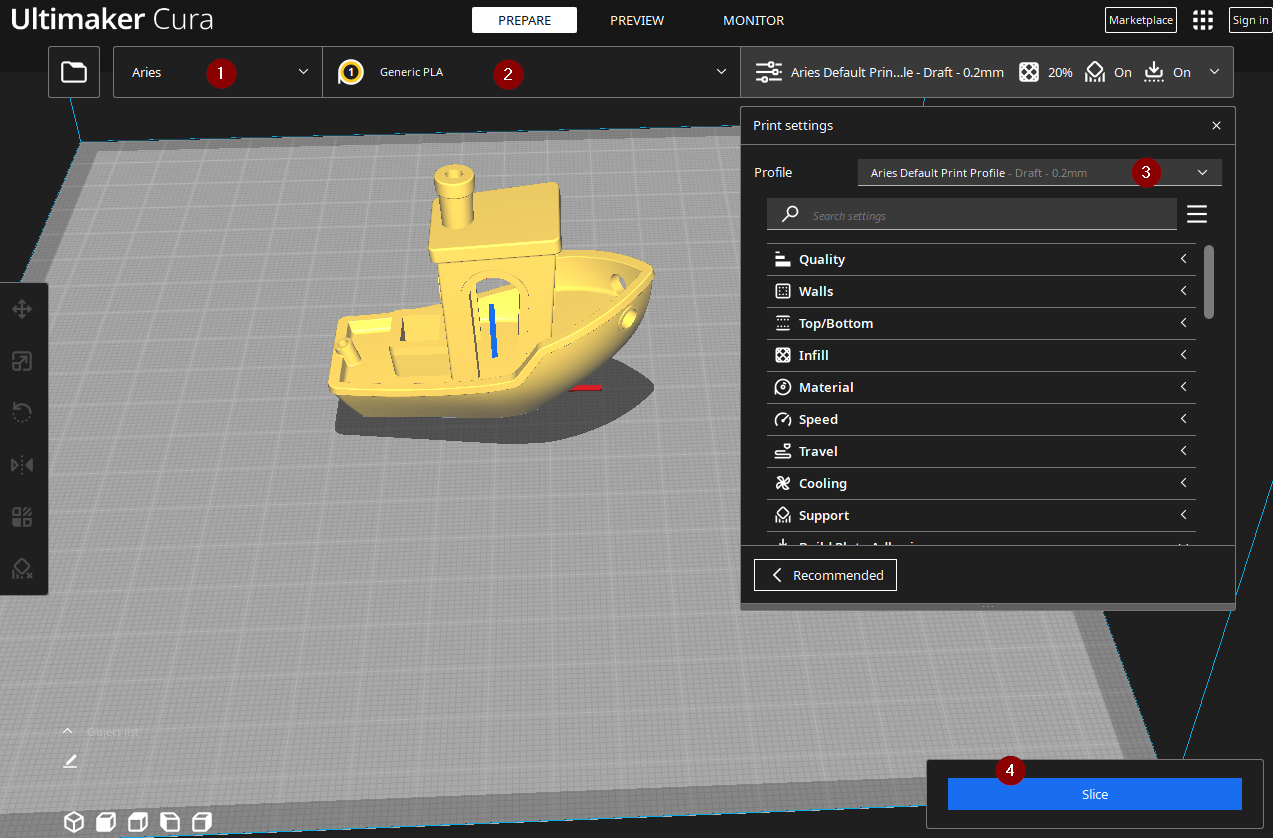Click the Sign in button
The width and height of the screenshot is (1273, 838).
pos(1250,20)
